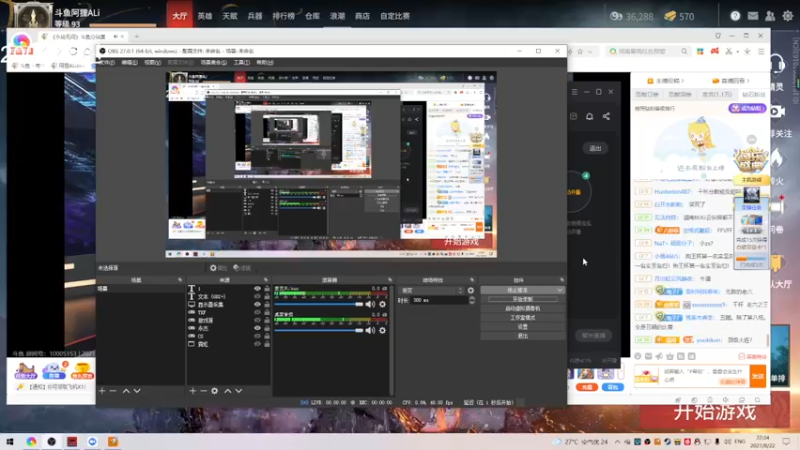Open the properties gear button above the scenes

pyautogui.click(x=218, y=268)
